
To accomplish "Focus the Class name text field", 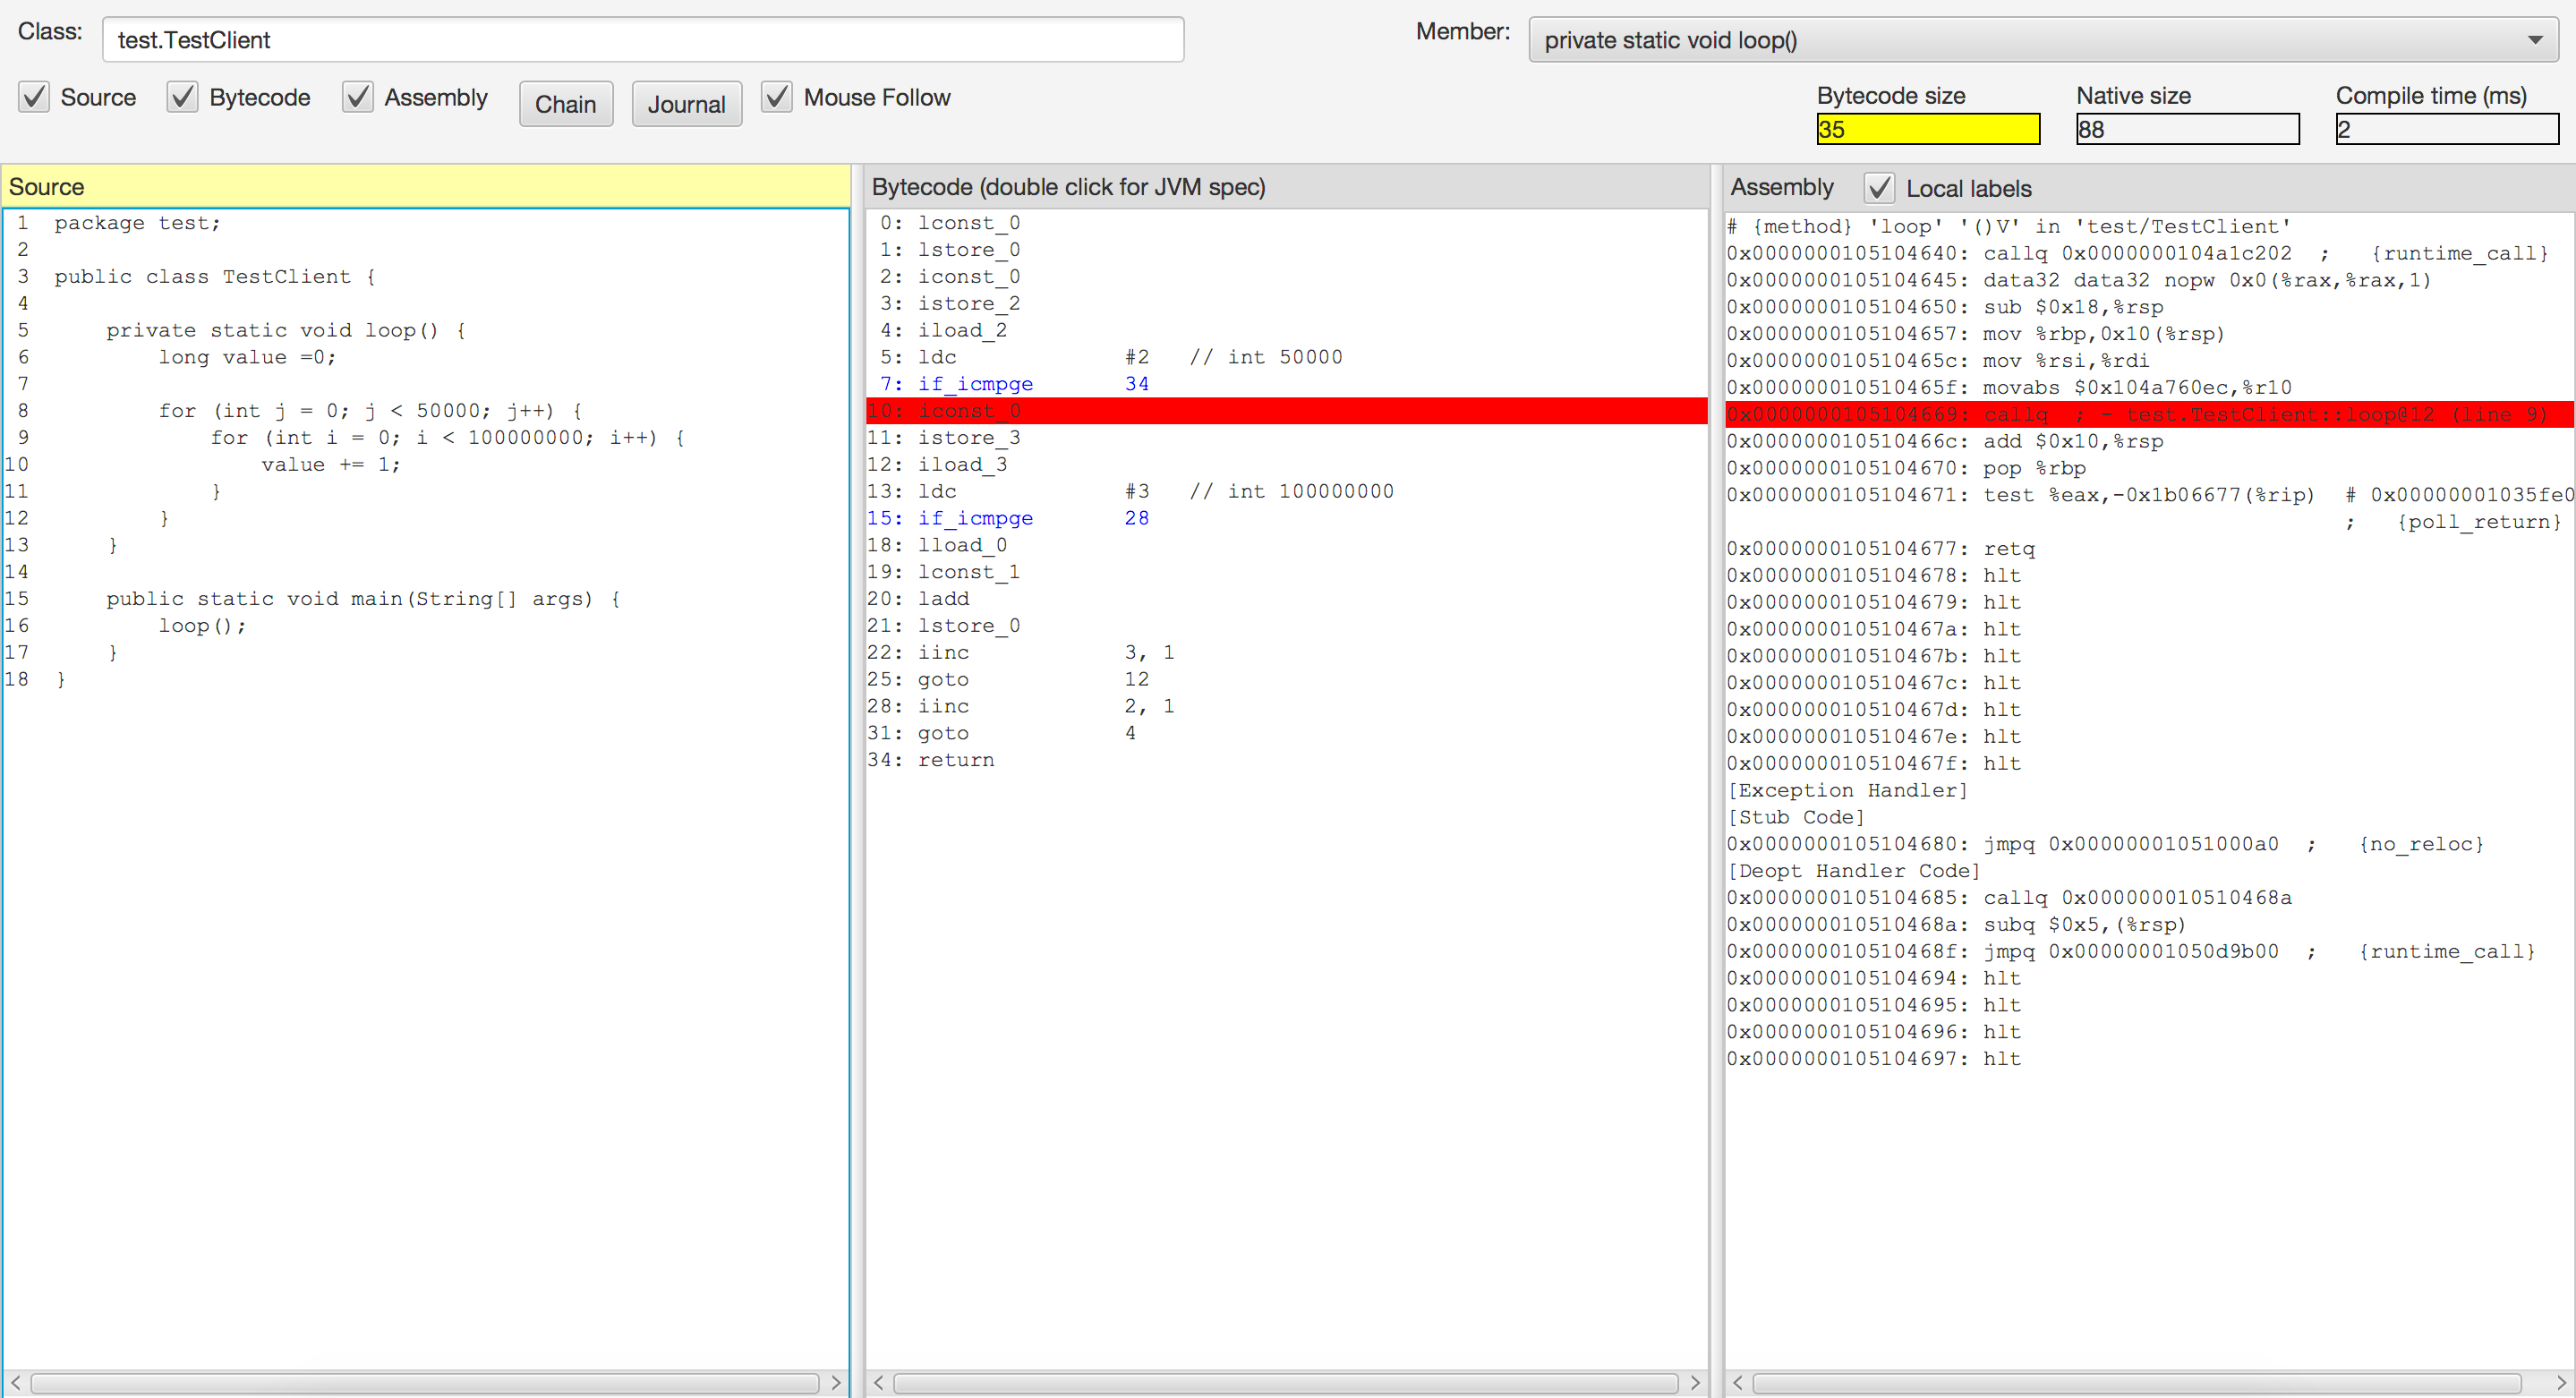I will [643, 40].
